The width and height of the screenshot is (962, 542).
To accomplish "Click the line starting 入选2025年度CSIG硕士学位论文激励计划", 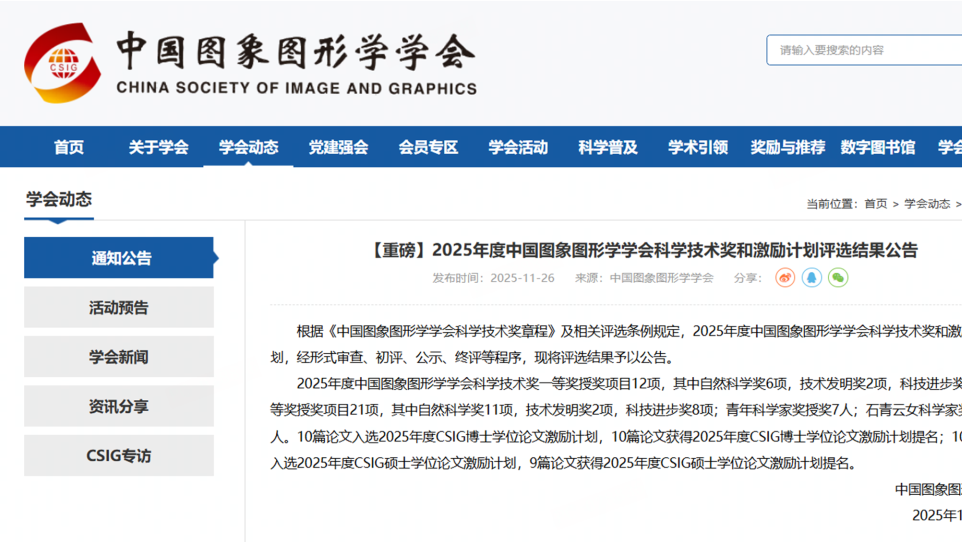I will tap(562, 463).
